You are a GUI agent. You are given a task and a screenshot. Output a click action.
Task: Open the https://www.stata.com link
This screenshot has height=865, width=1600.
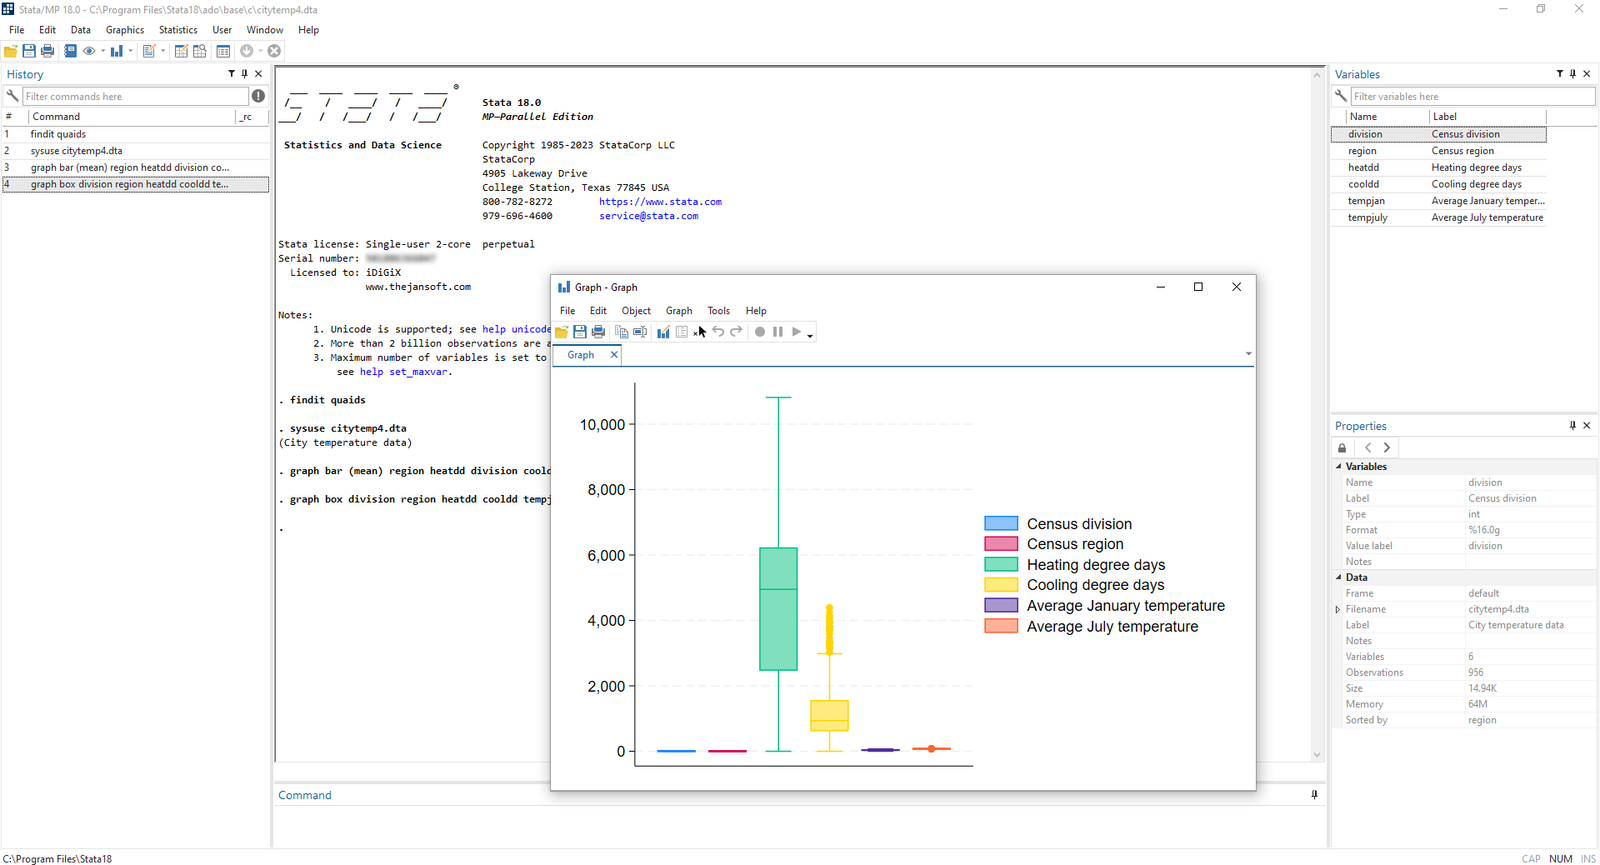tap(660, 202)
